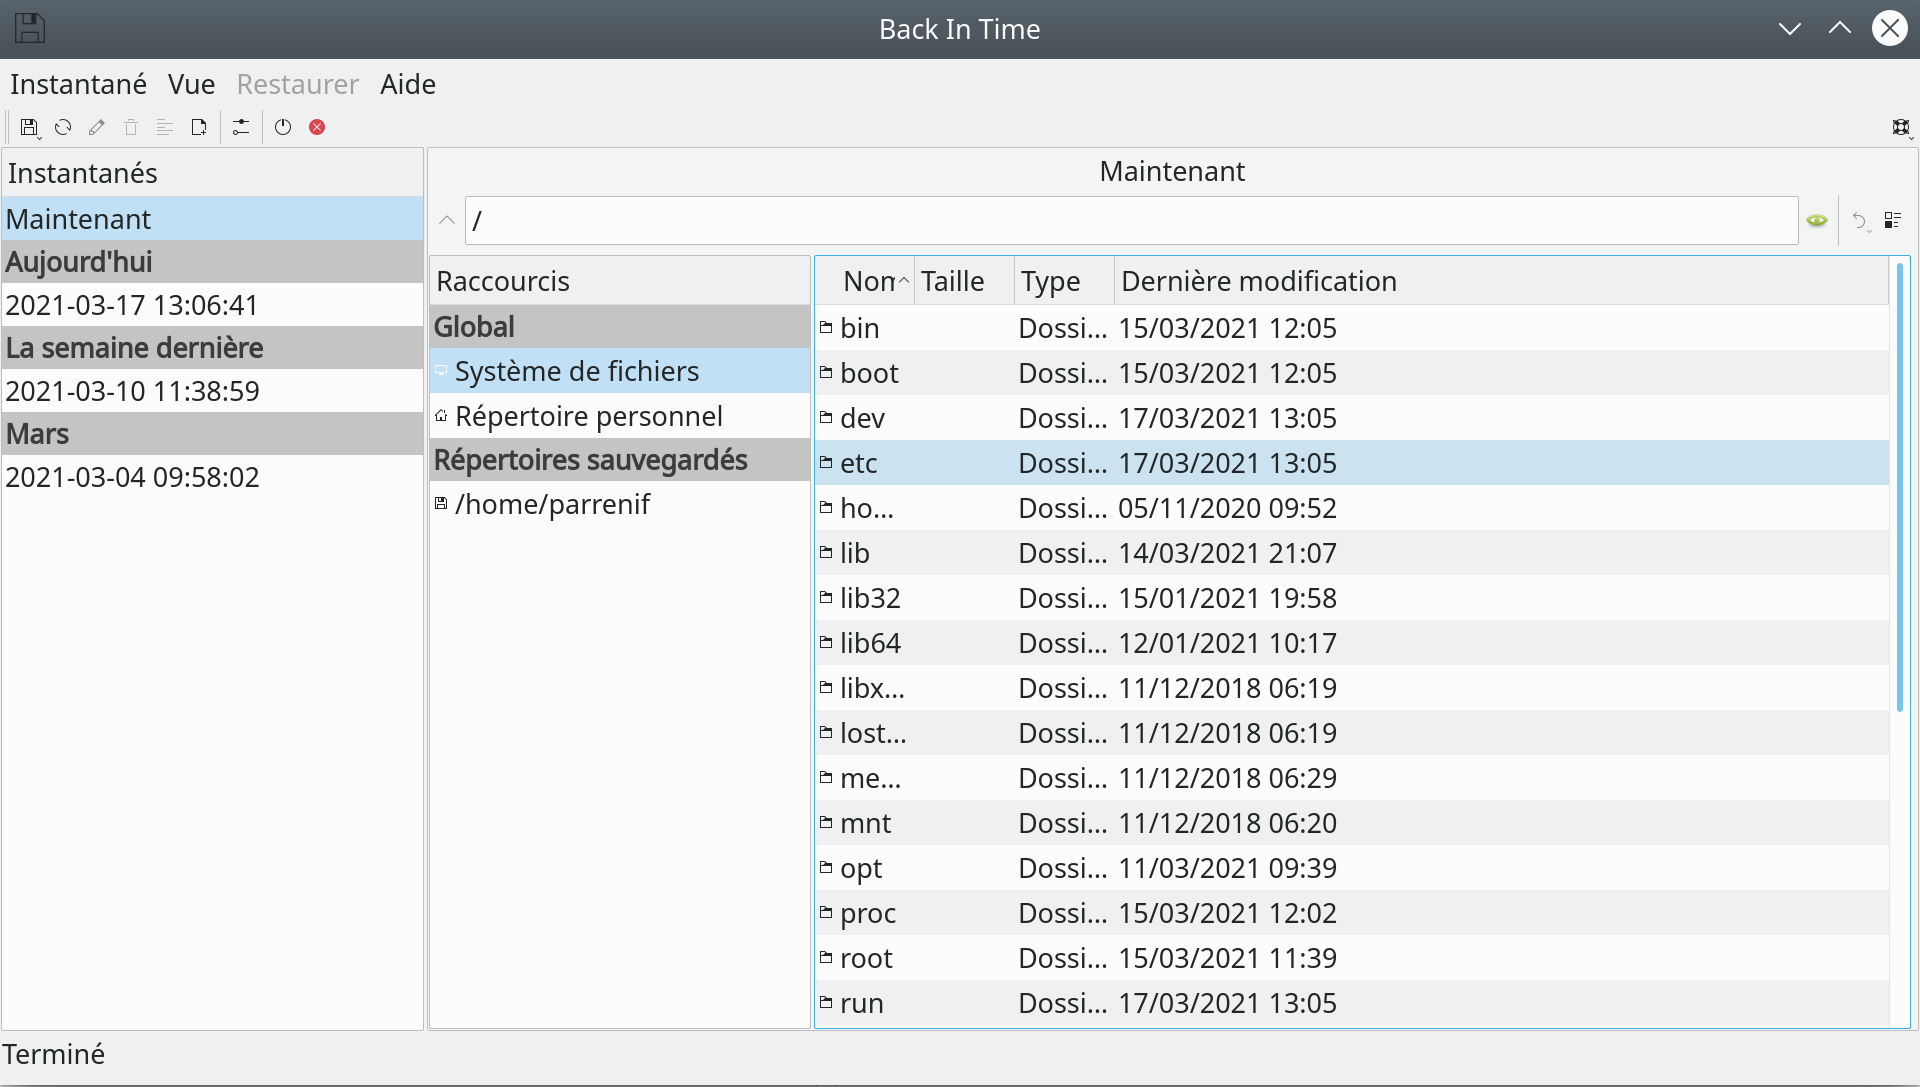Screen dimensions: 1920x1087
Task: Take a new snapshot with the save icon
Action: tap(28, 127)
